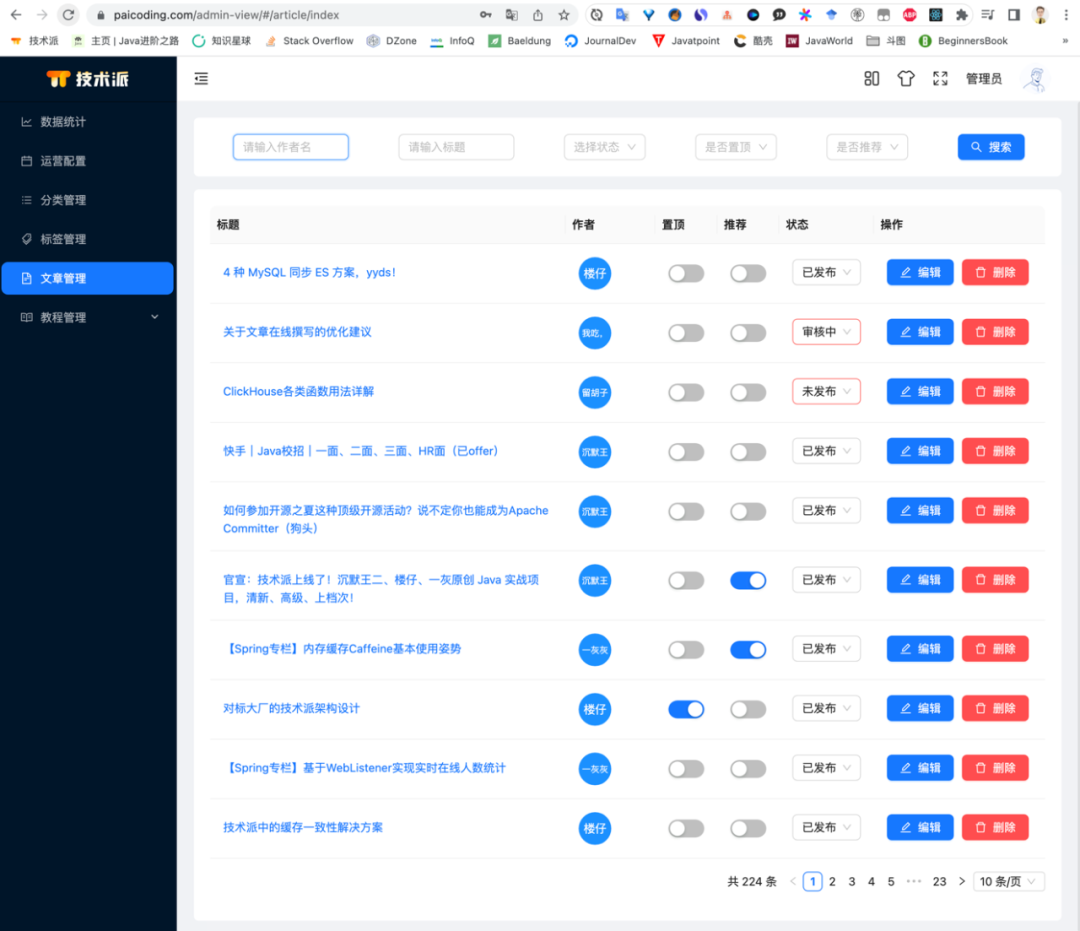Click the 请输入作者名 input field
This screenshot has height=931, width=1080.
pos(290,146)
